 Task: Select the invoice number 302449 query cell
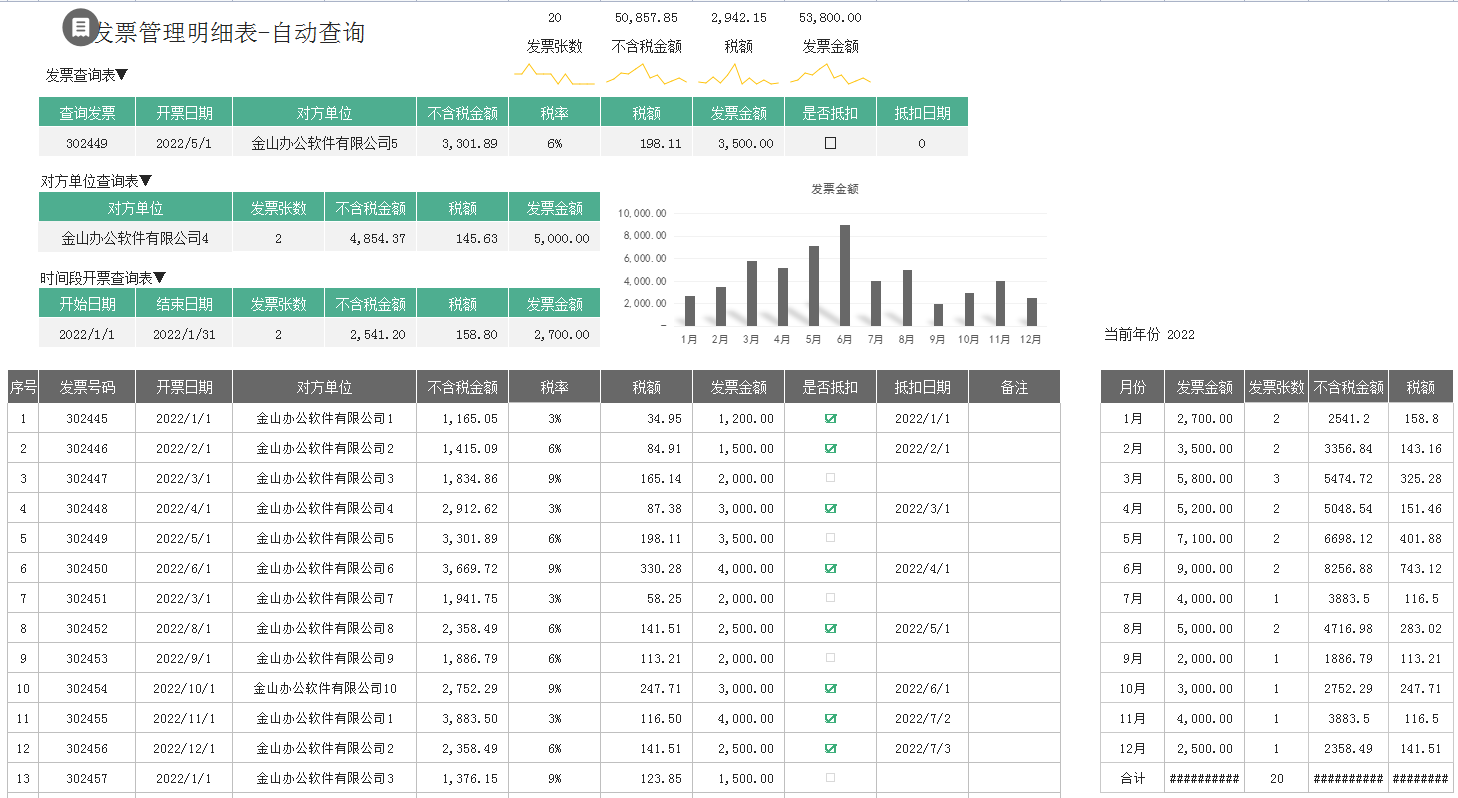[86, 143]
